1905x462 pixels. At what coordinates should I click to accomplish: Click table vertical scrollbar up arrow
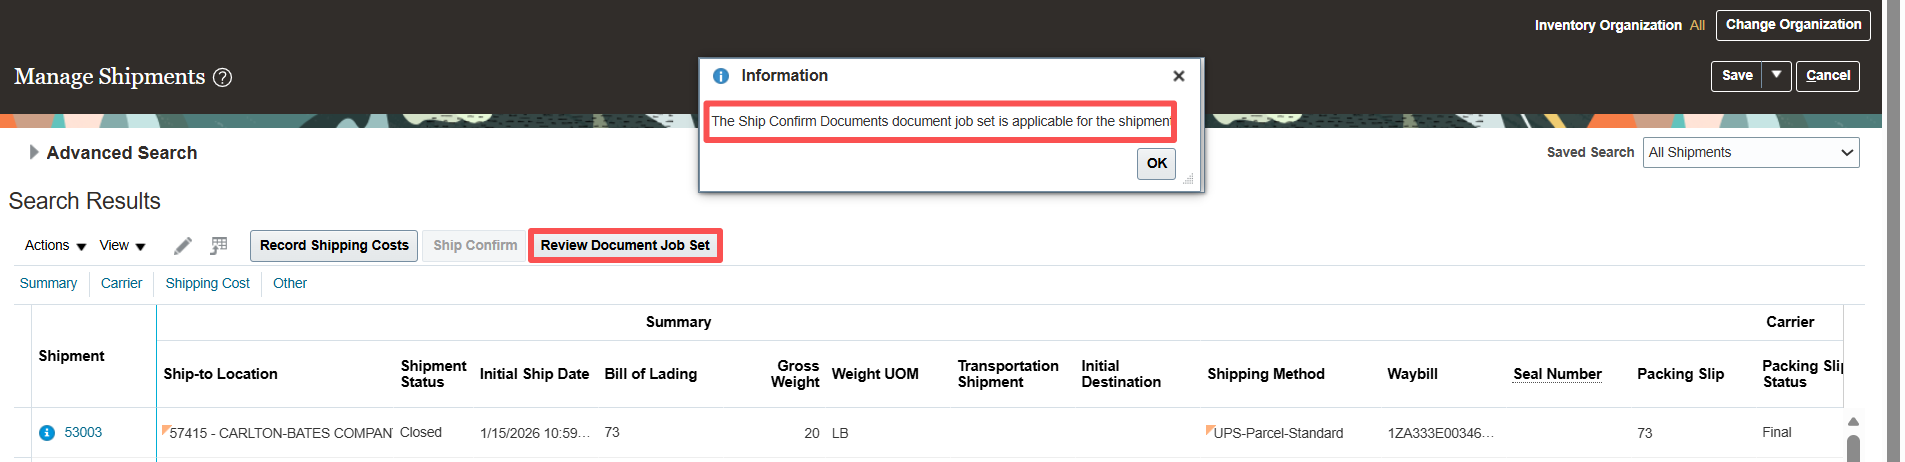[1853, 421]
